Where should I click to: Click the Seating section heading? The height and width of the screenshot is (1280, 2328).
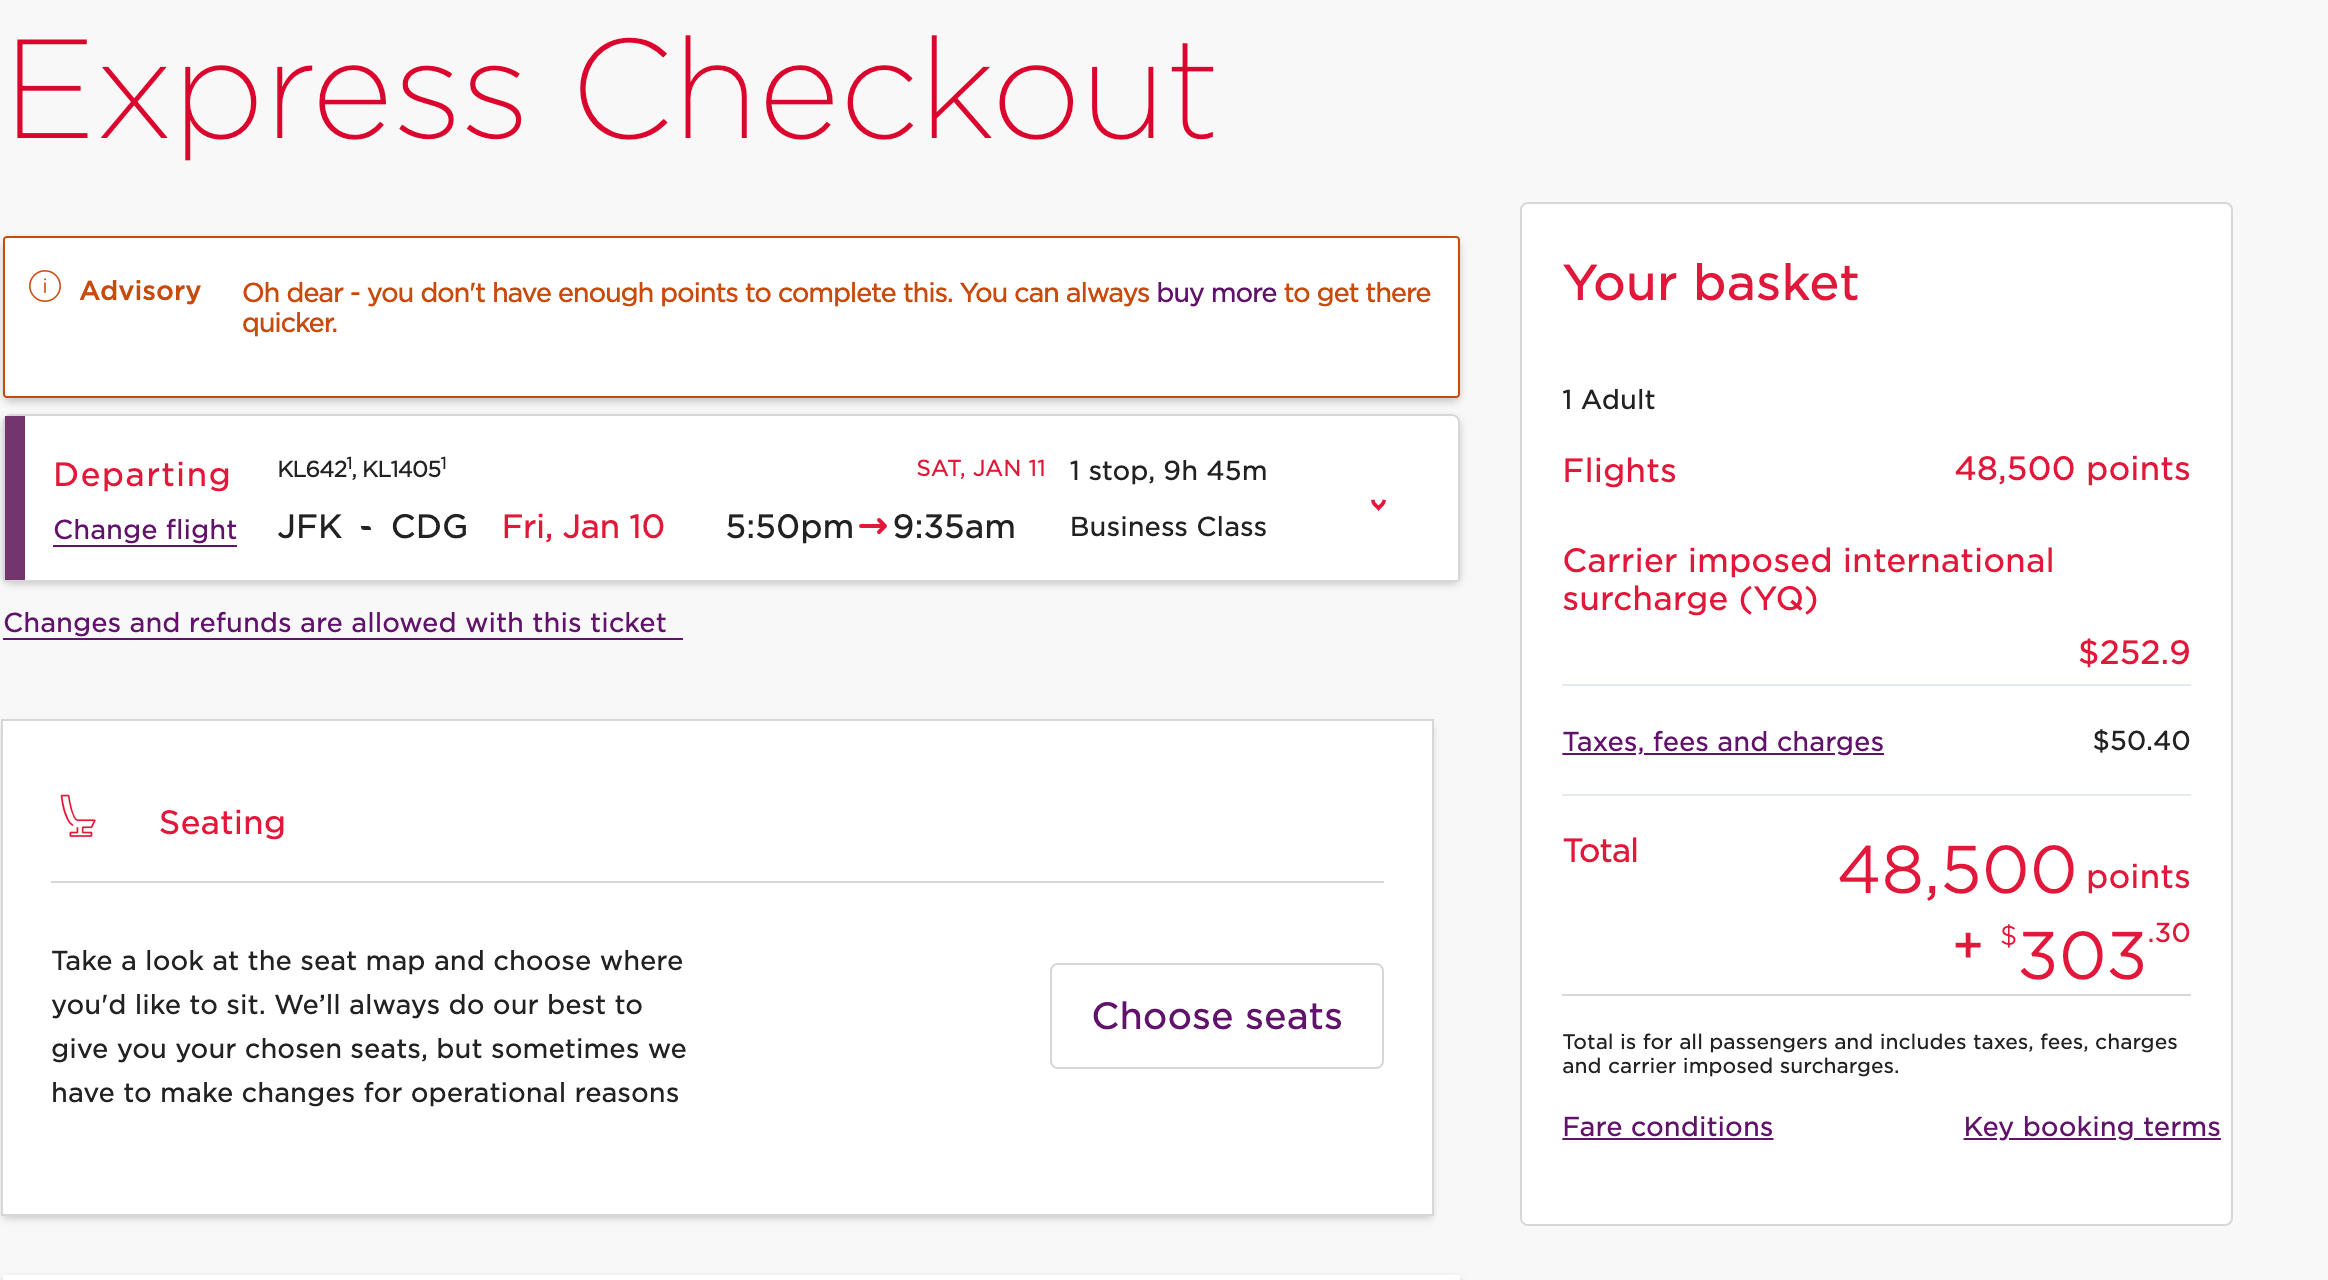point(222,822)
